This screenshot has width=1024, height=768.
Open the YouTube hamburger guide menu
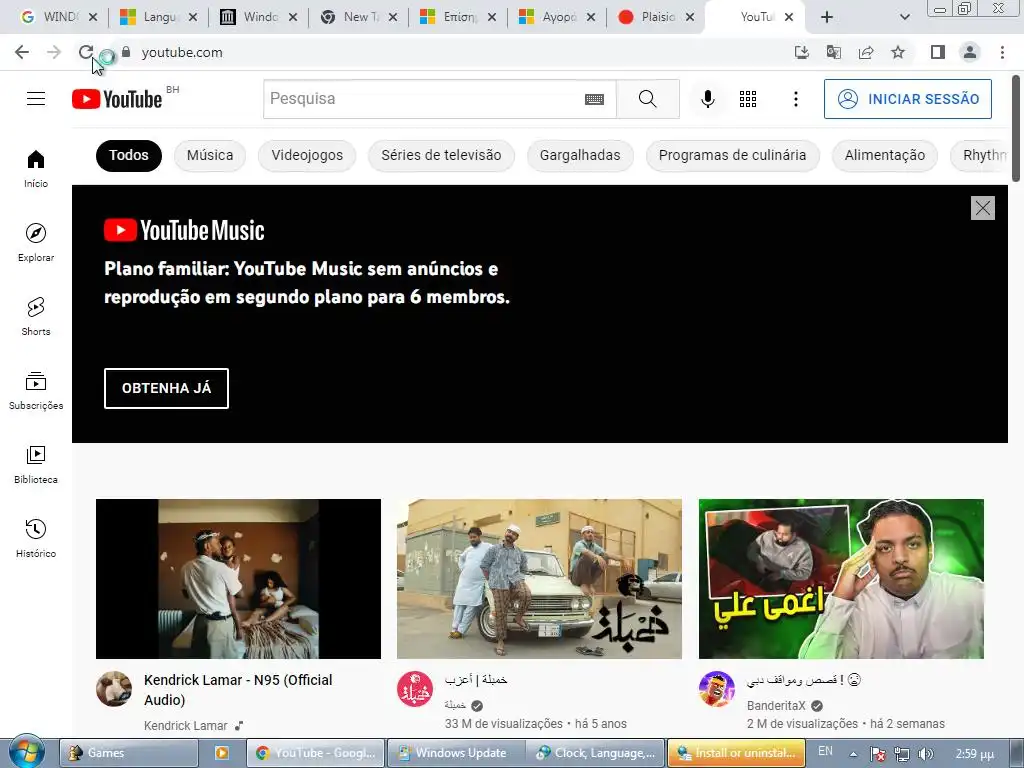pyautogui.click(x=36, y=99)
